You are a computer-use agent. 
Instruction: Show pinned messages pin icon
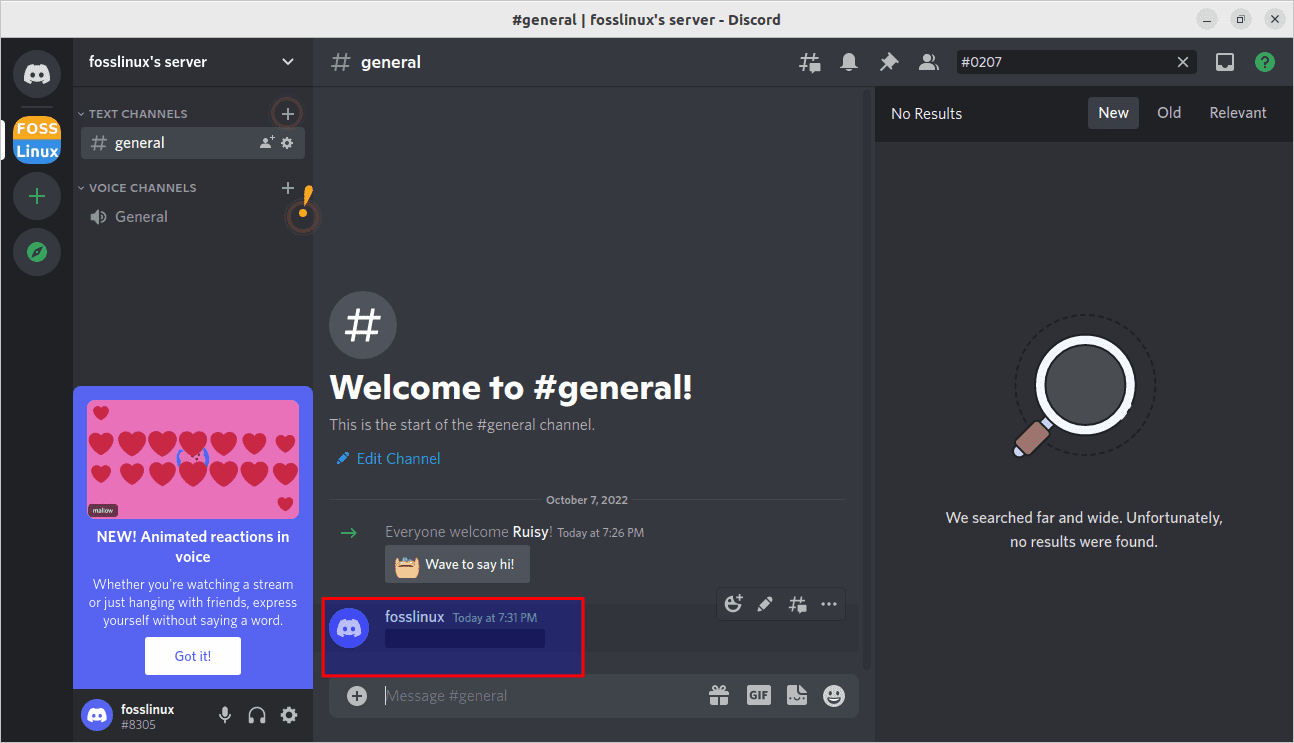889,62
